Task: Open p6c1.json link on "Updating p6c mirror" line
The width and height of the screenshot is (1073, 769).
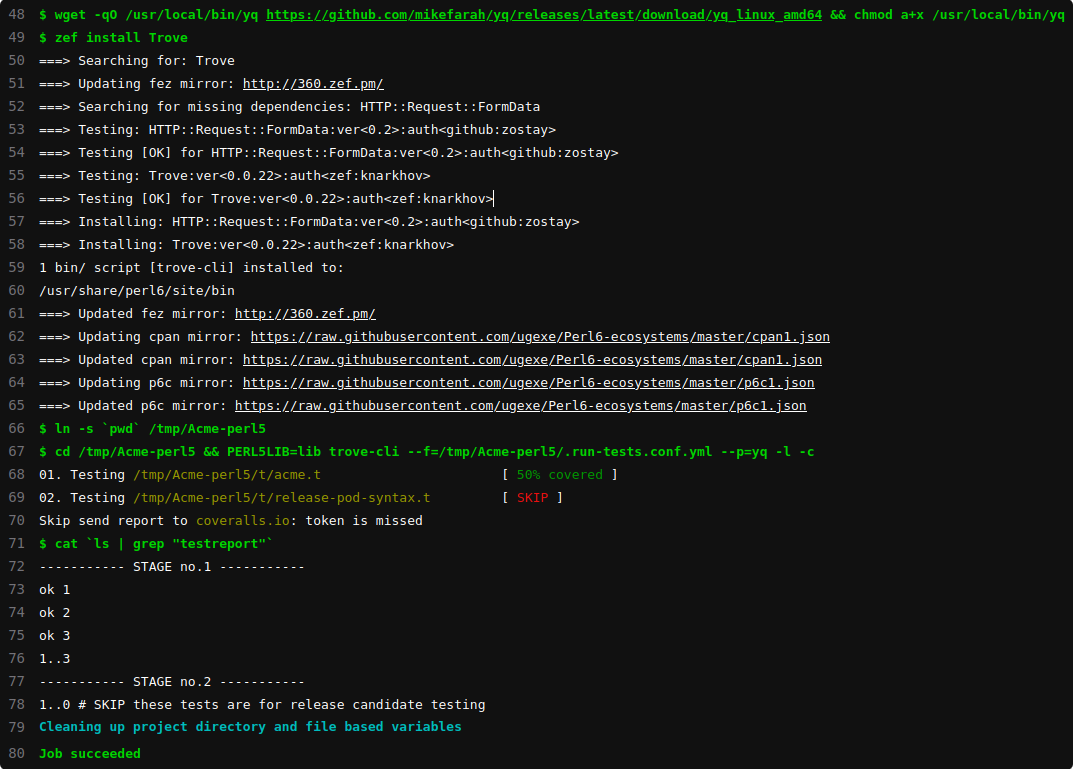Action: click(528, 383)
